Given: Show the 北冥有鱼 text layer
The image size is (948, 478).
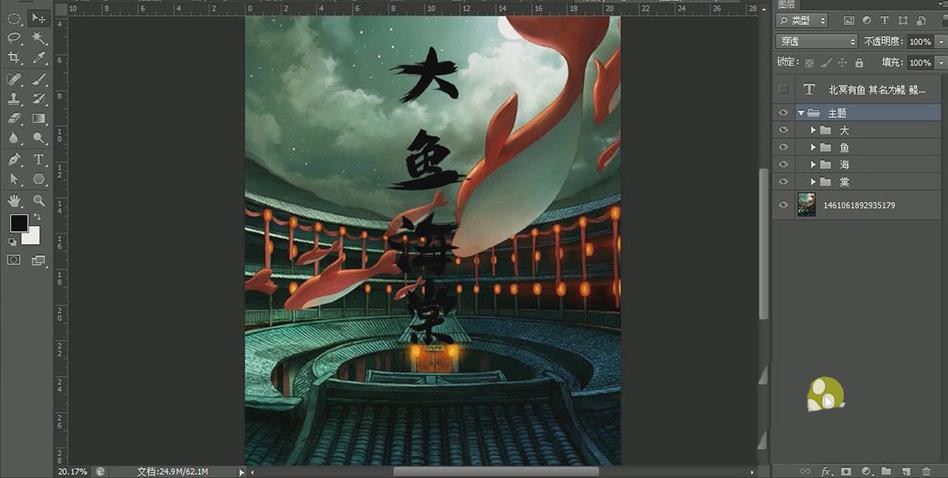Looking at the screenshot, I should click(x=784, y=89).
